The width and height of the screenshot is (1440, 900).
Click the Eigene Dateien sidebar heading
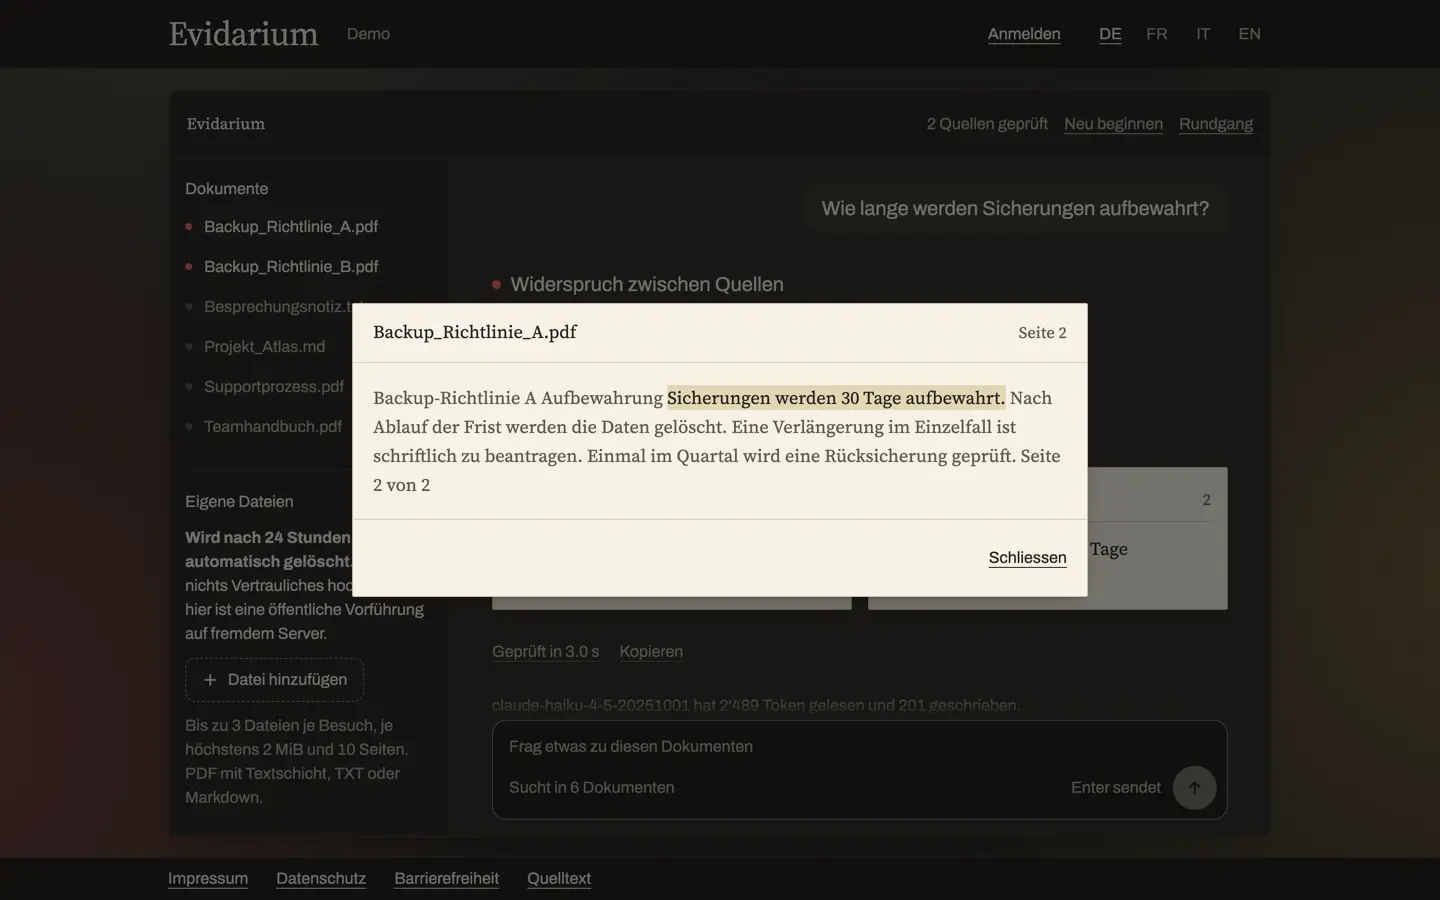point(239,502)
